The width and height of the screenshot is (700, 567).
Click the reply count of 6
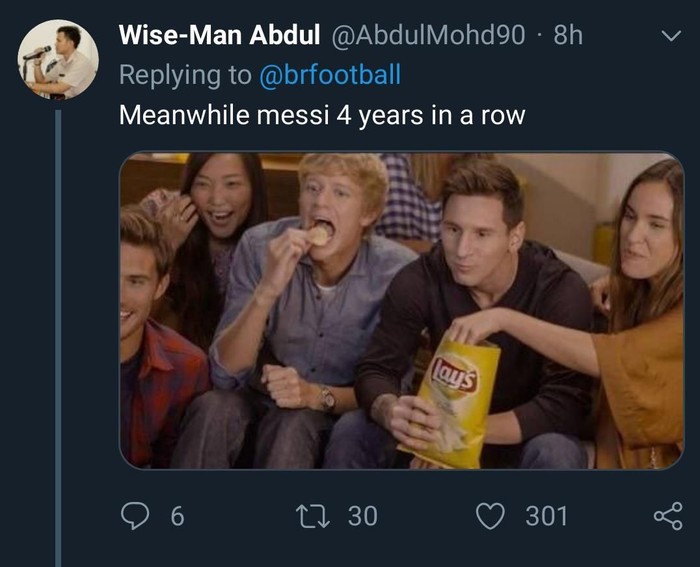(177, 516)
